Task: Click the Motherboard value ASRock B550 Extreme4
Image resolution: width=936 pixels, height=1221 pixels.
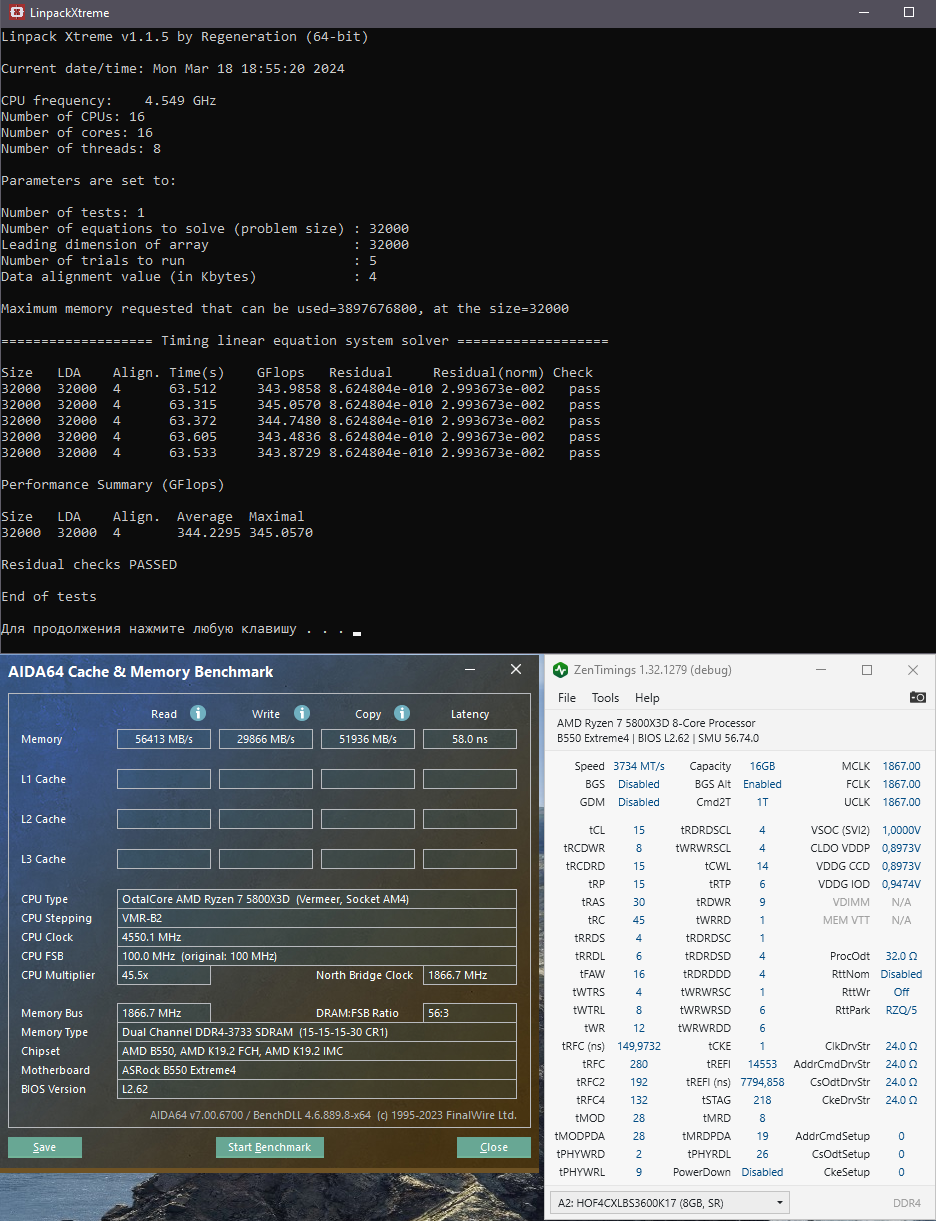Action: [317, 1070]
